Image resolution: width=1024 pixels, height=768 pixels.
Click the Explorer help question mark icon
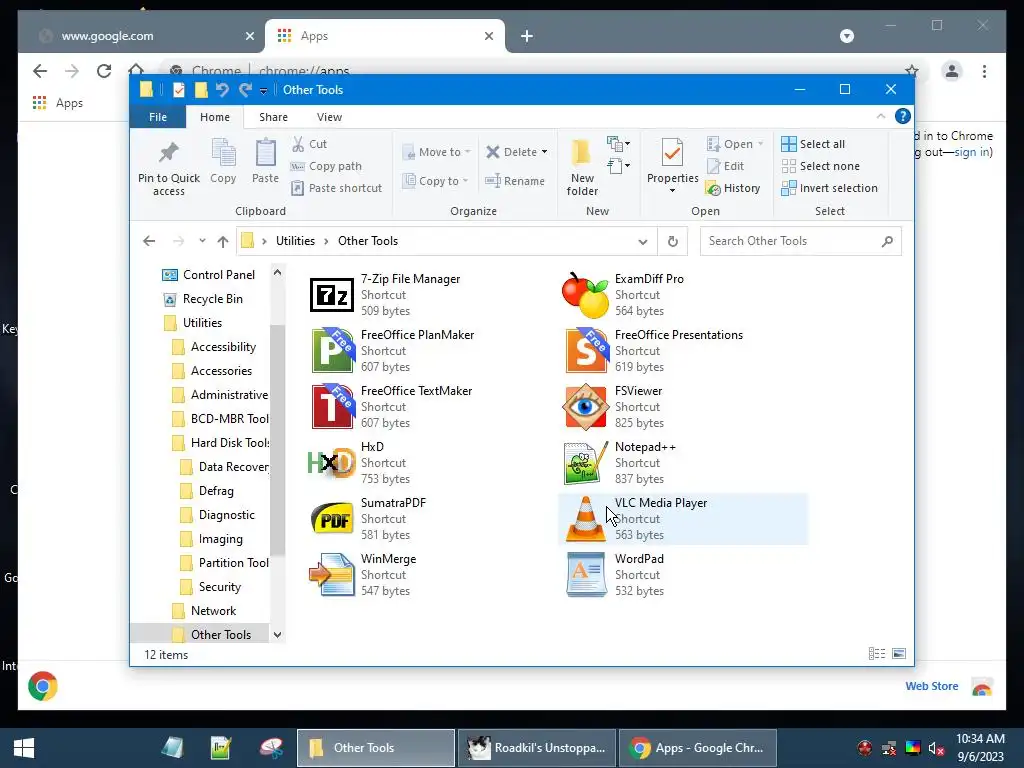tap(903, 116)
